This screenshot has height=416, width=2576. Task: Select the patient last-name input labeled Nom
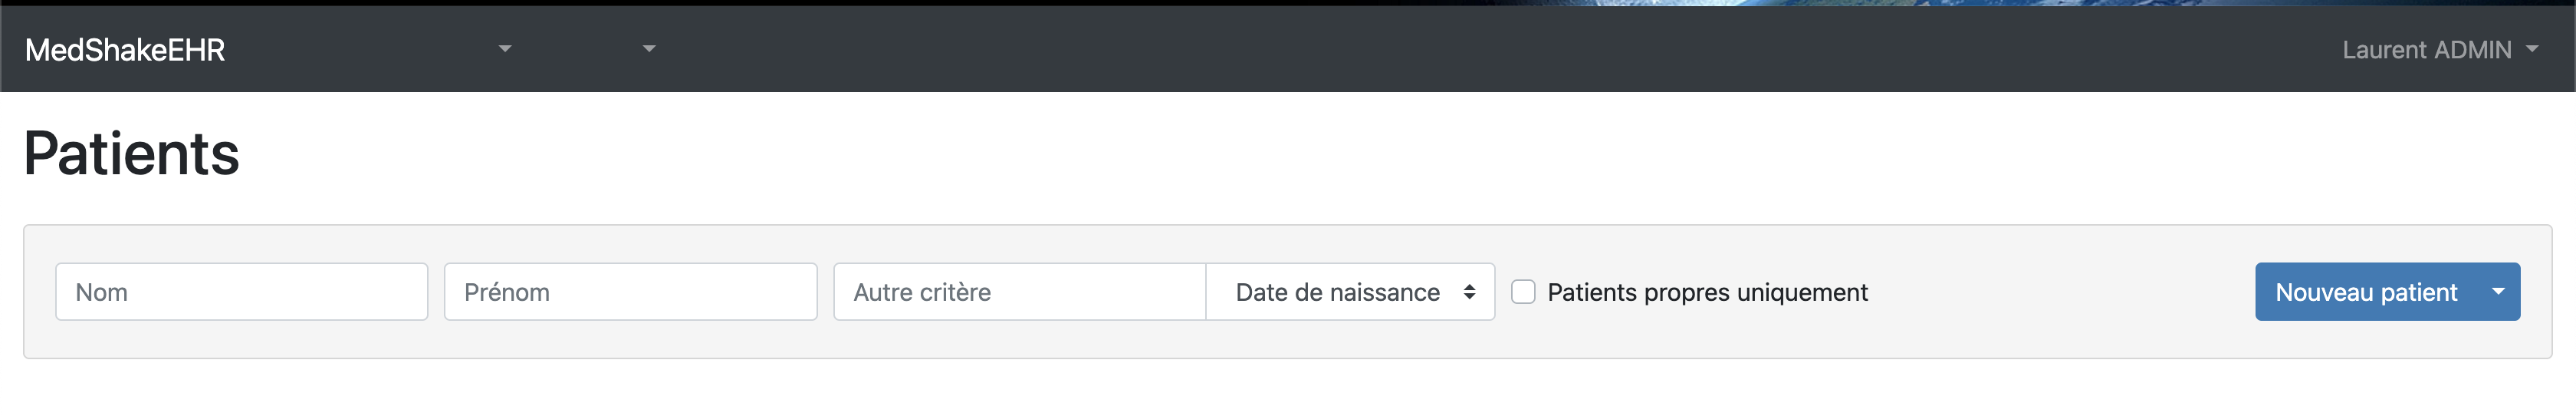241,292
